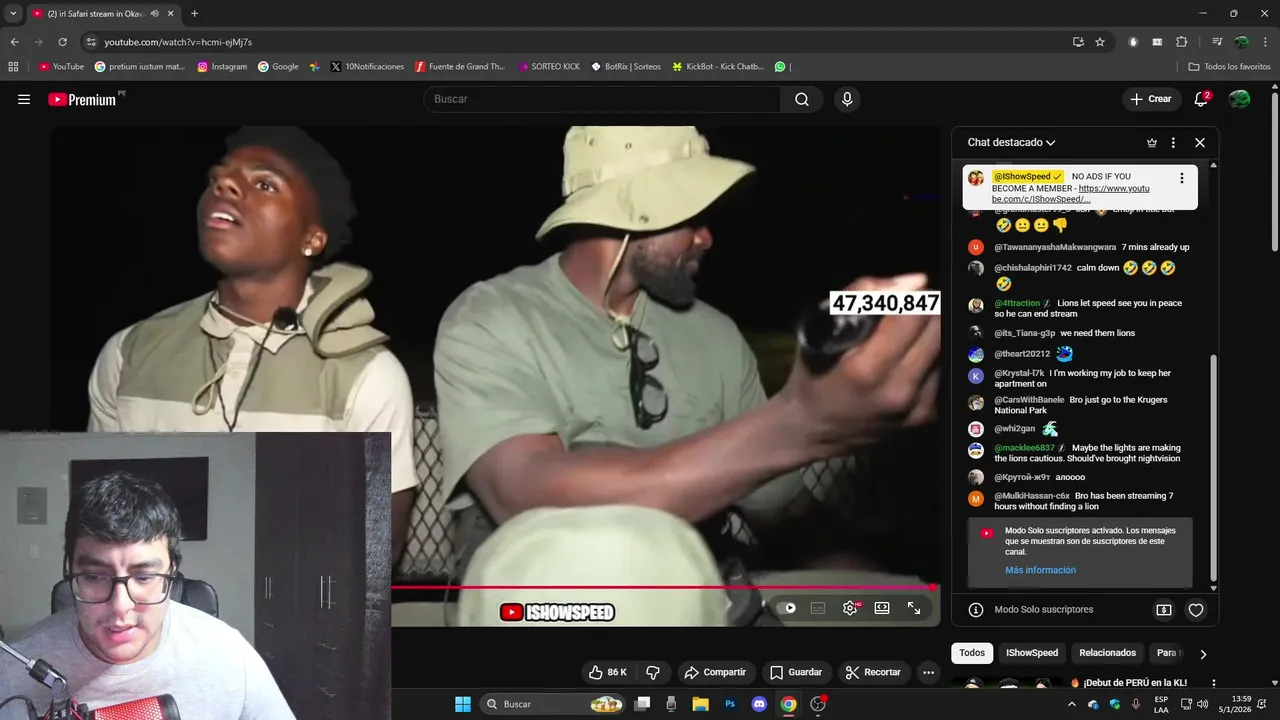Seek using the red video progress bar
This screenshot has width=1280, height=720.
point(664,588)
